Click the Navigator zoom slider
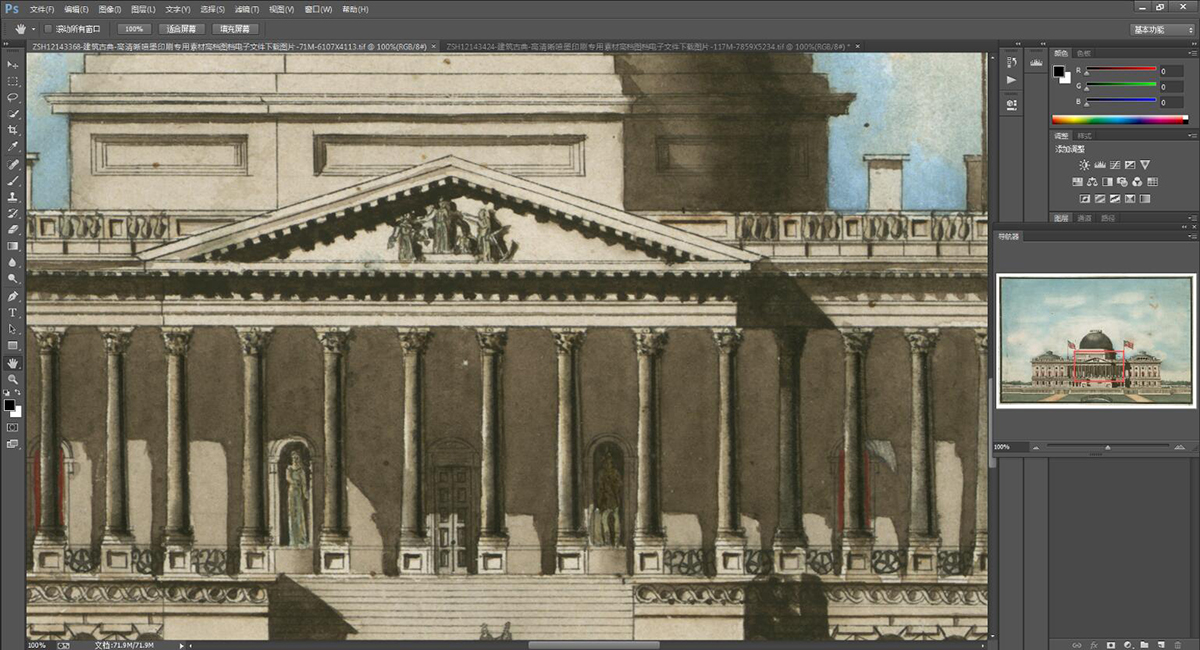 tap(1107, 447)
